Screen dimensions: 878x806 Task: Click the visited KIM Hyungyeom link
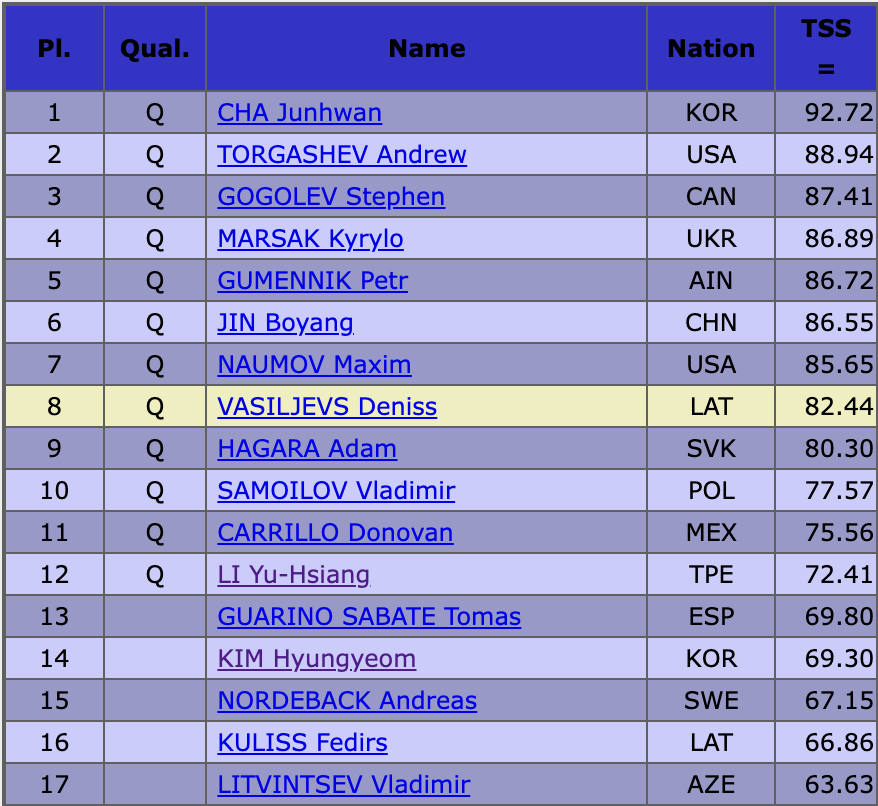(316, 659)
